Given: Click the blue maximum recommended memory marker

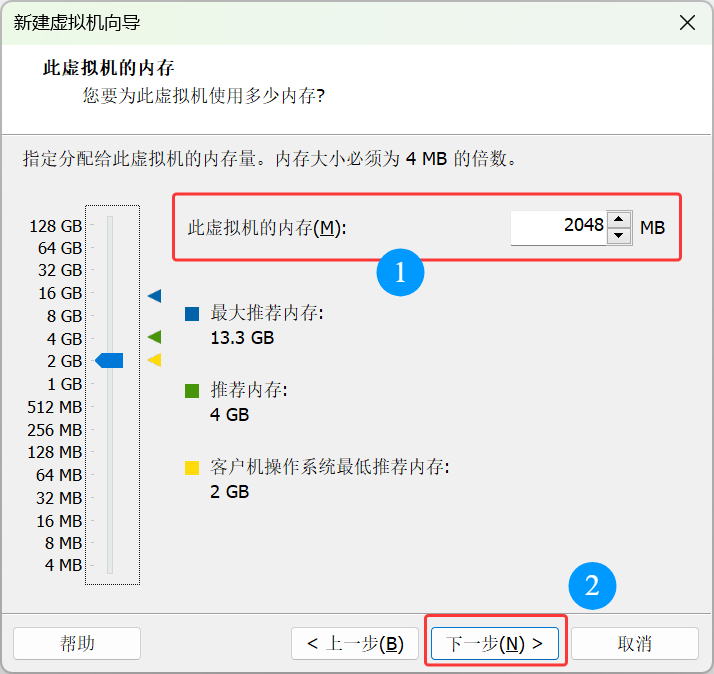Looking at the screenshot, I should [155, 296].
